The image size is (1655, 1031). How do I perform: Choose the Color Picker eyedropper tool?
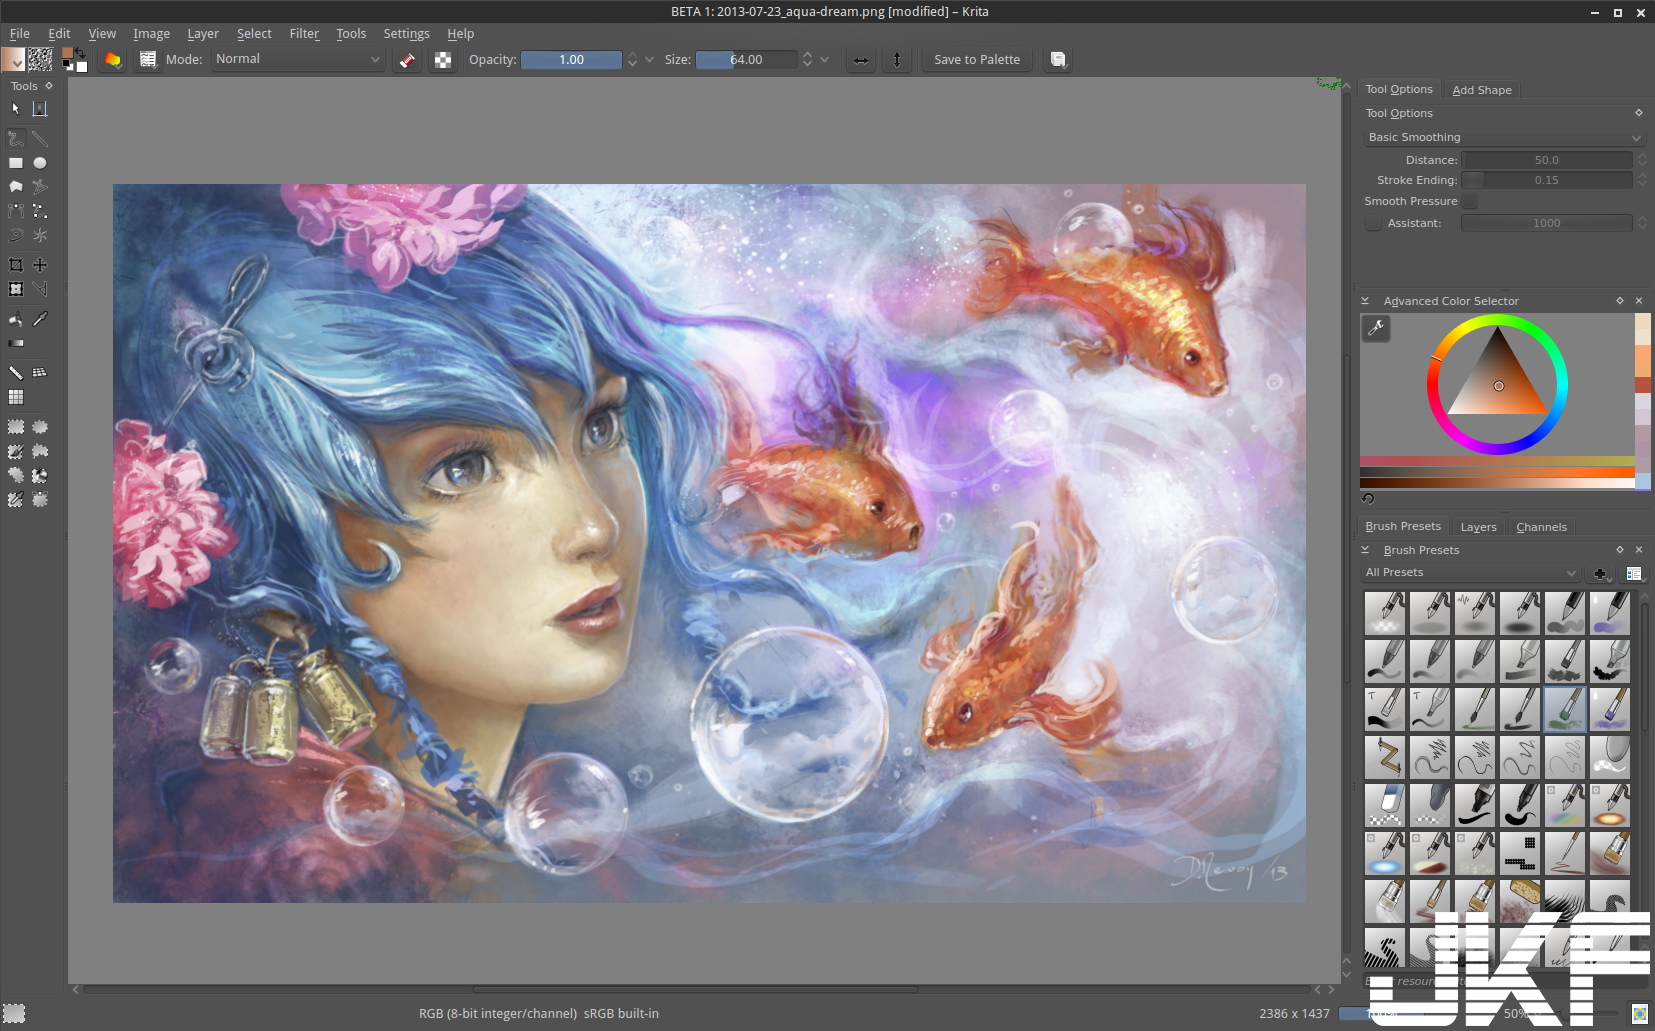coord(40,319)
